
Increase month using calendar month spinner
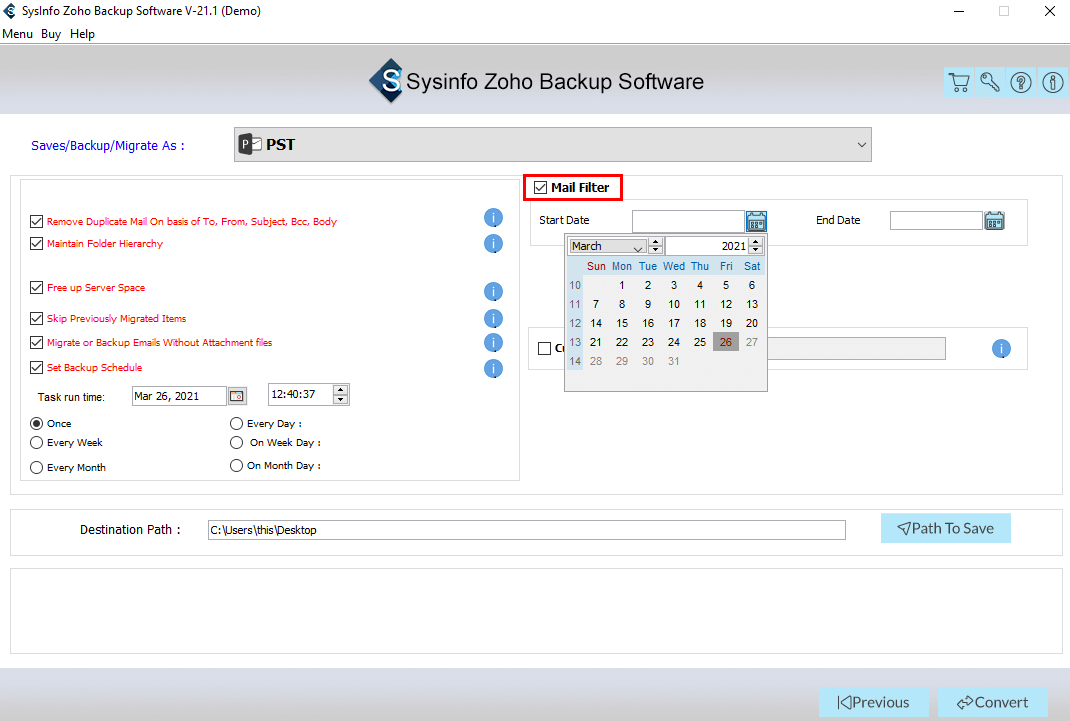click(x=656, y=242)
